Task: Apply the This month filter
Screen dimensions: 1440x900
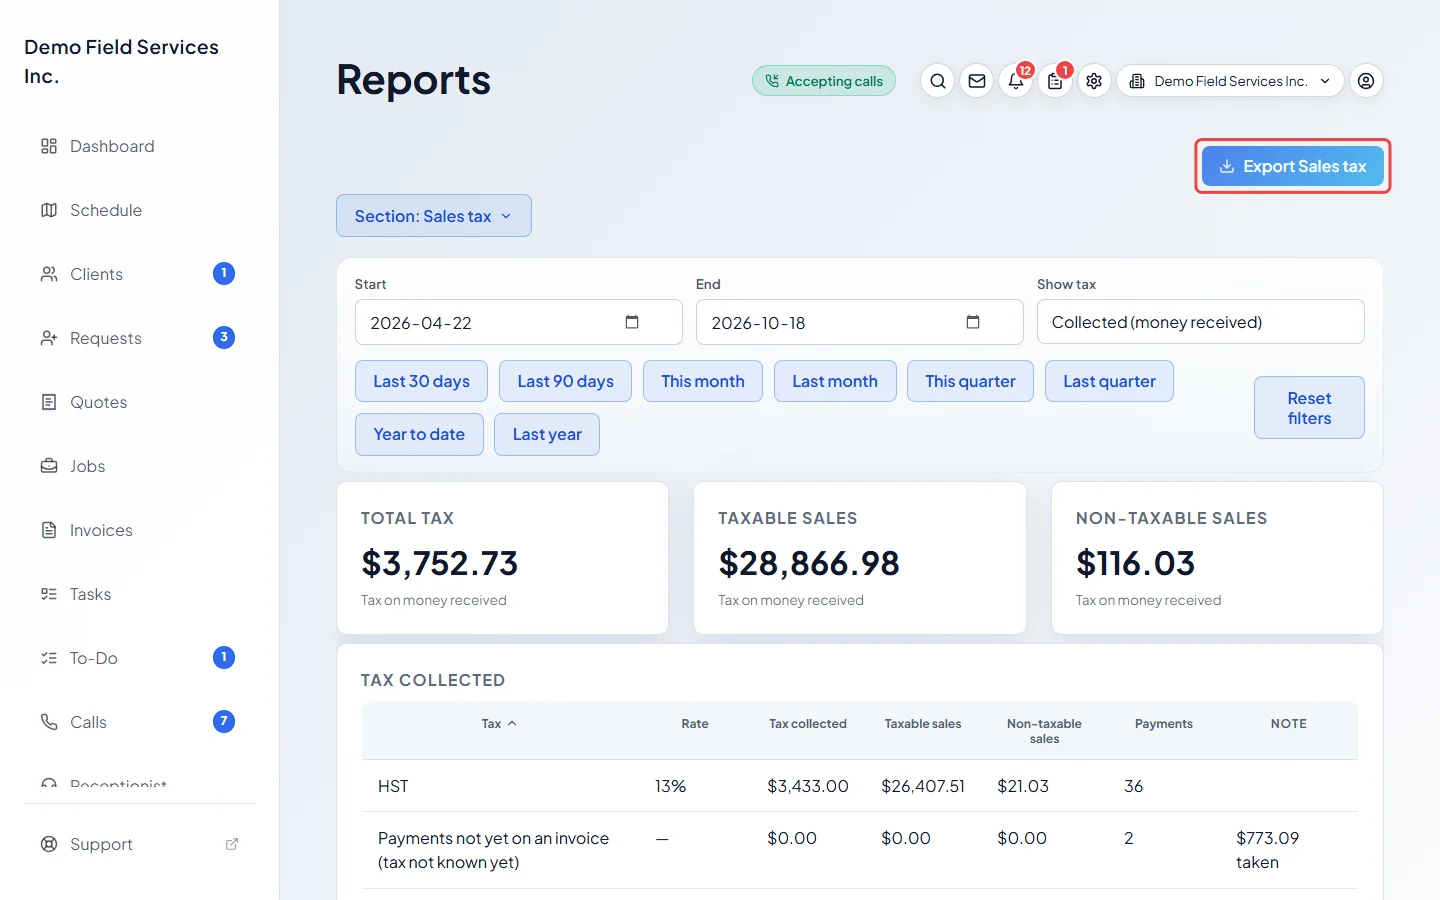Action: [703, 381]
